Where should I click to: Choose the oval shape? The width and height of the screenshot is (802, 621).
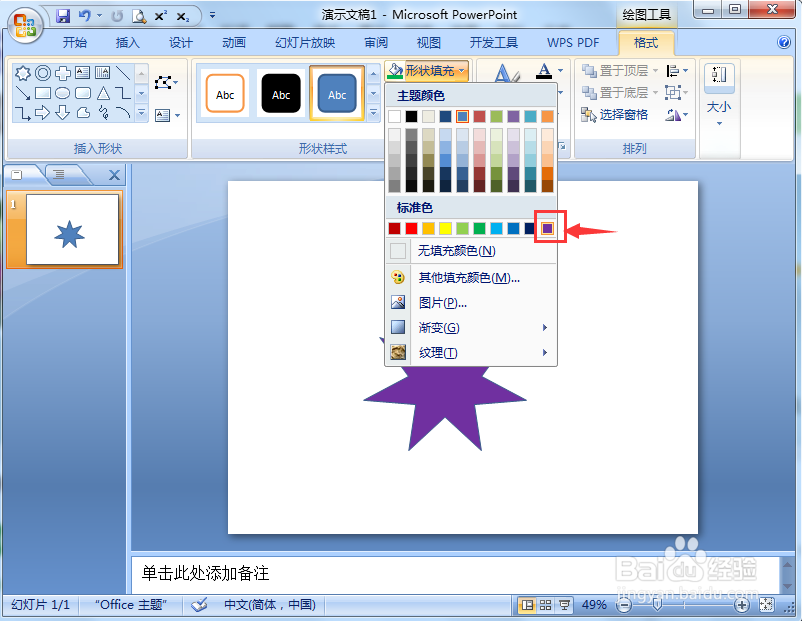click(x=62, y=93)
